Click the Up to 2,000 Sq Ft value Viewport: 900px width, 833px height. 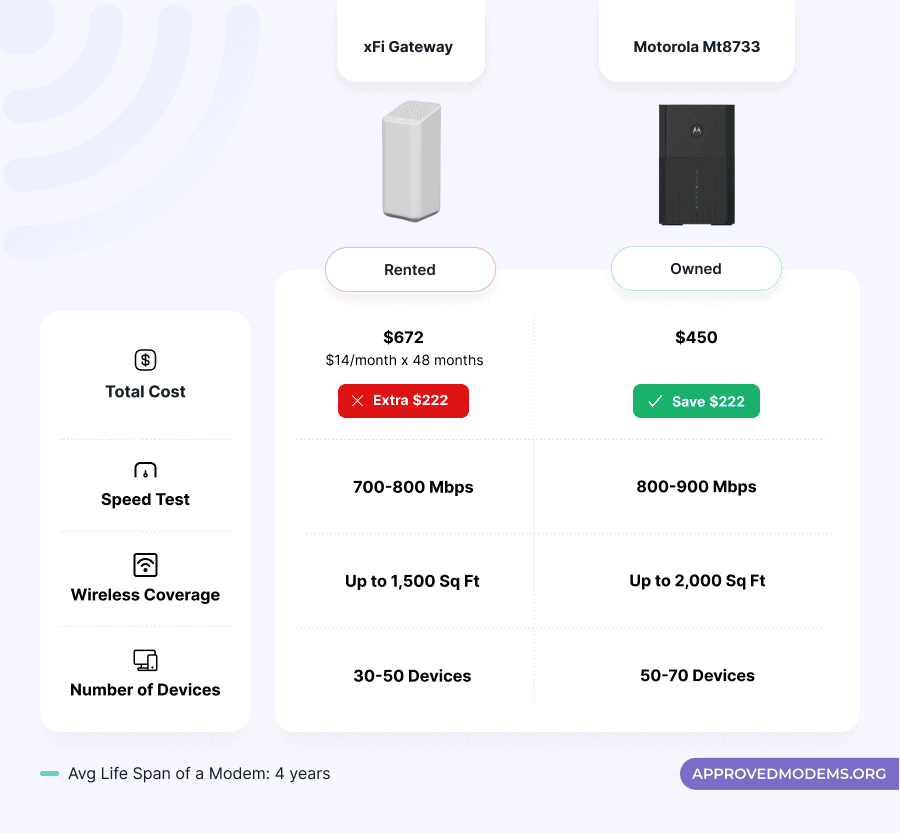click(x=697, y=581)
